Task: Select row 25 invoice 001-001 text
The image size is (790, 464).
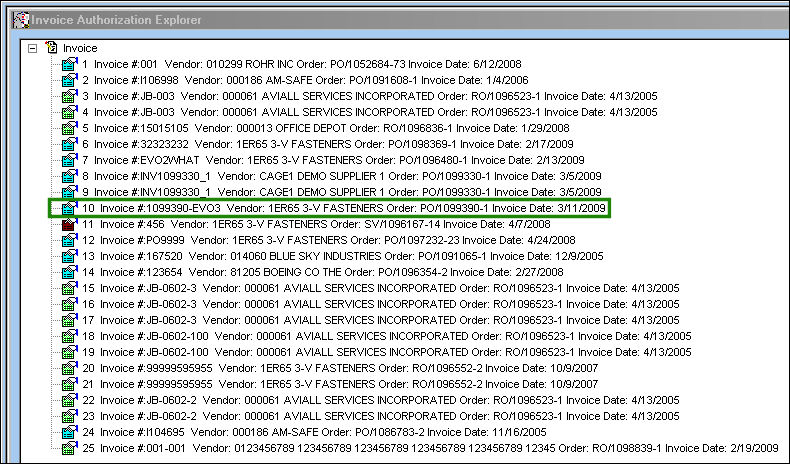Action: (x=430, y=448)
